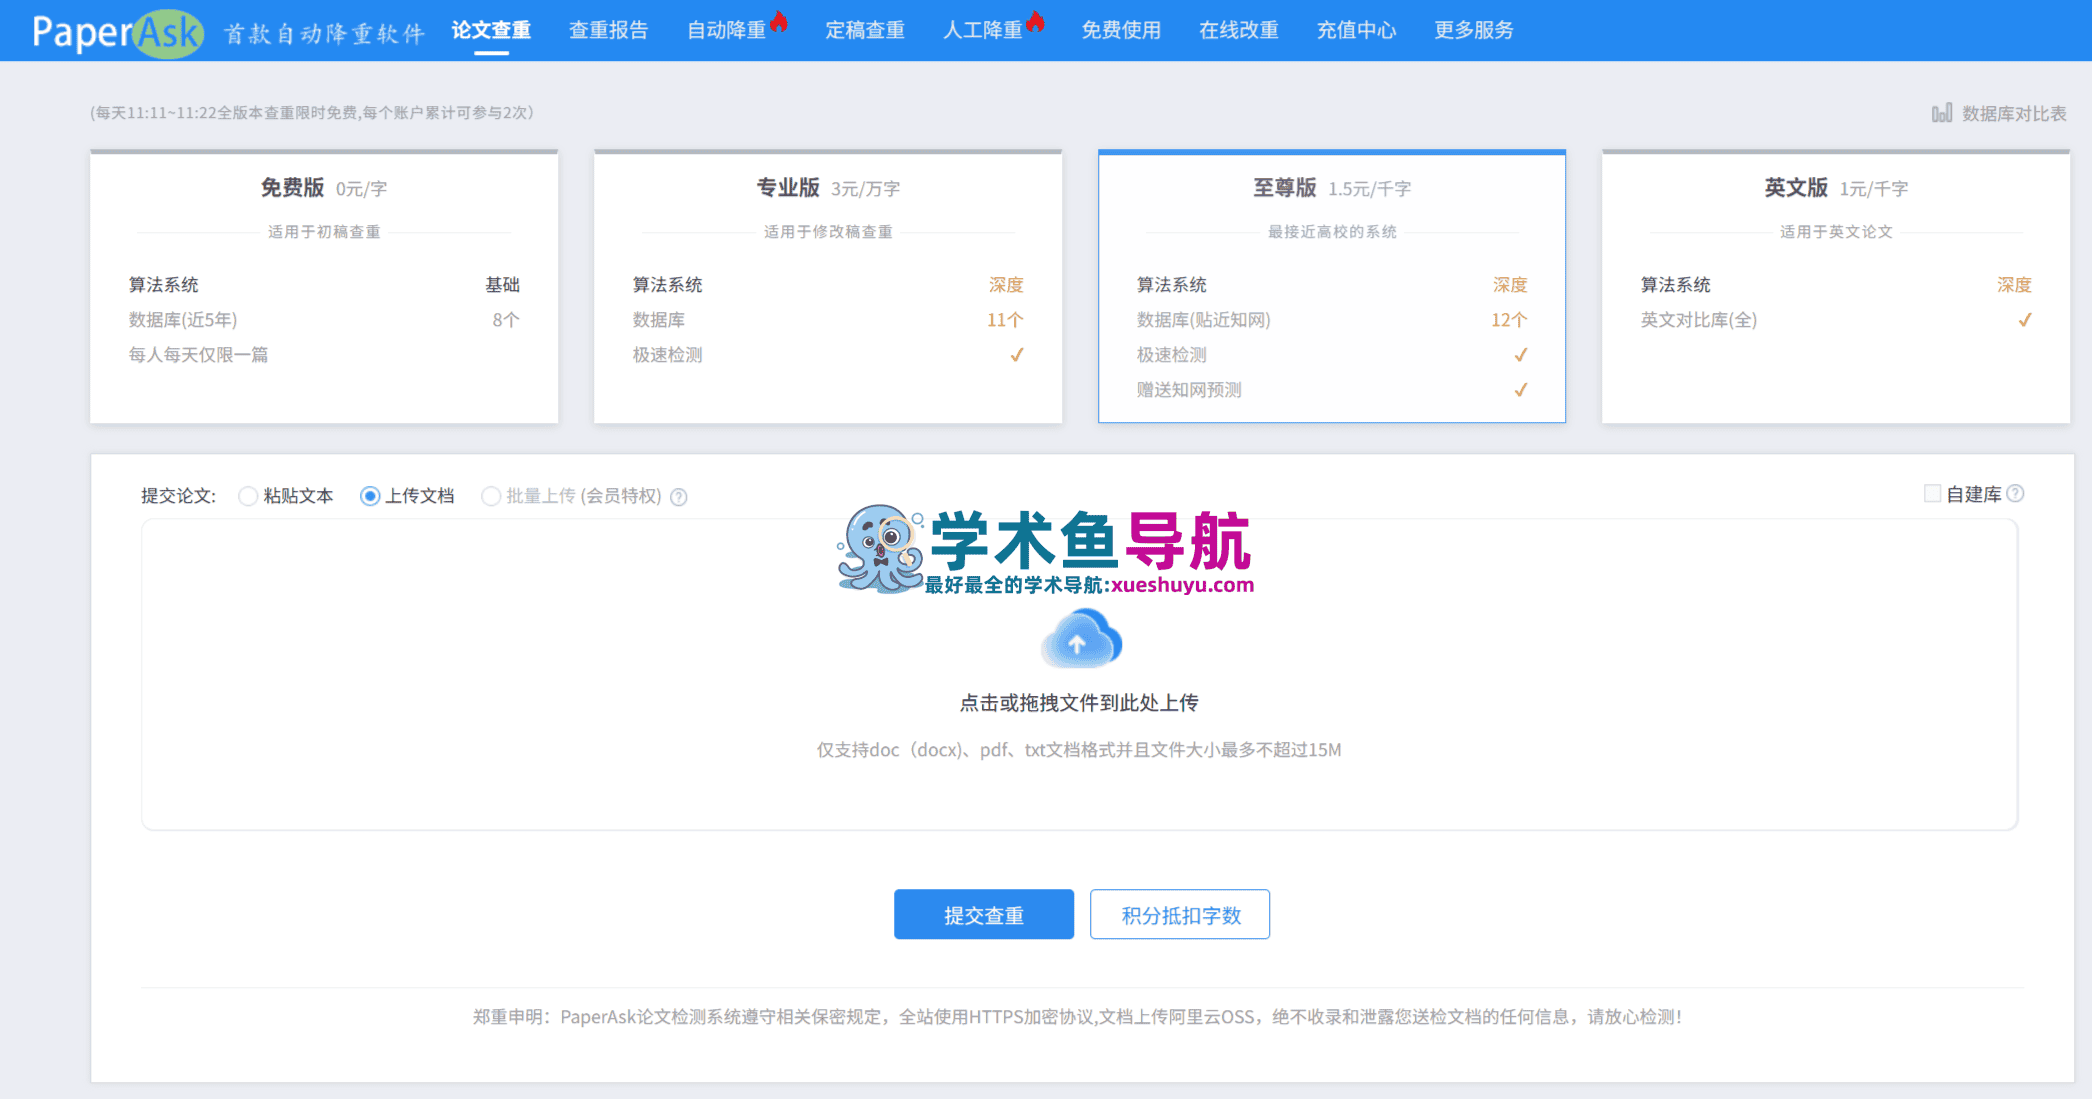This screenshot has width=2092, height=1099.
Task: Open the 充值中心 menu item
Action: pyautogui.click(x=1357, y=30)
